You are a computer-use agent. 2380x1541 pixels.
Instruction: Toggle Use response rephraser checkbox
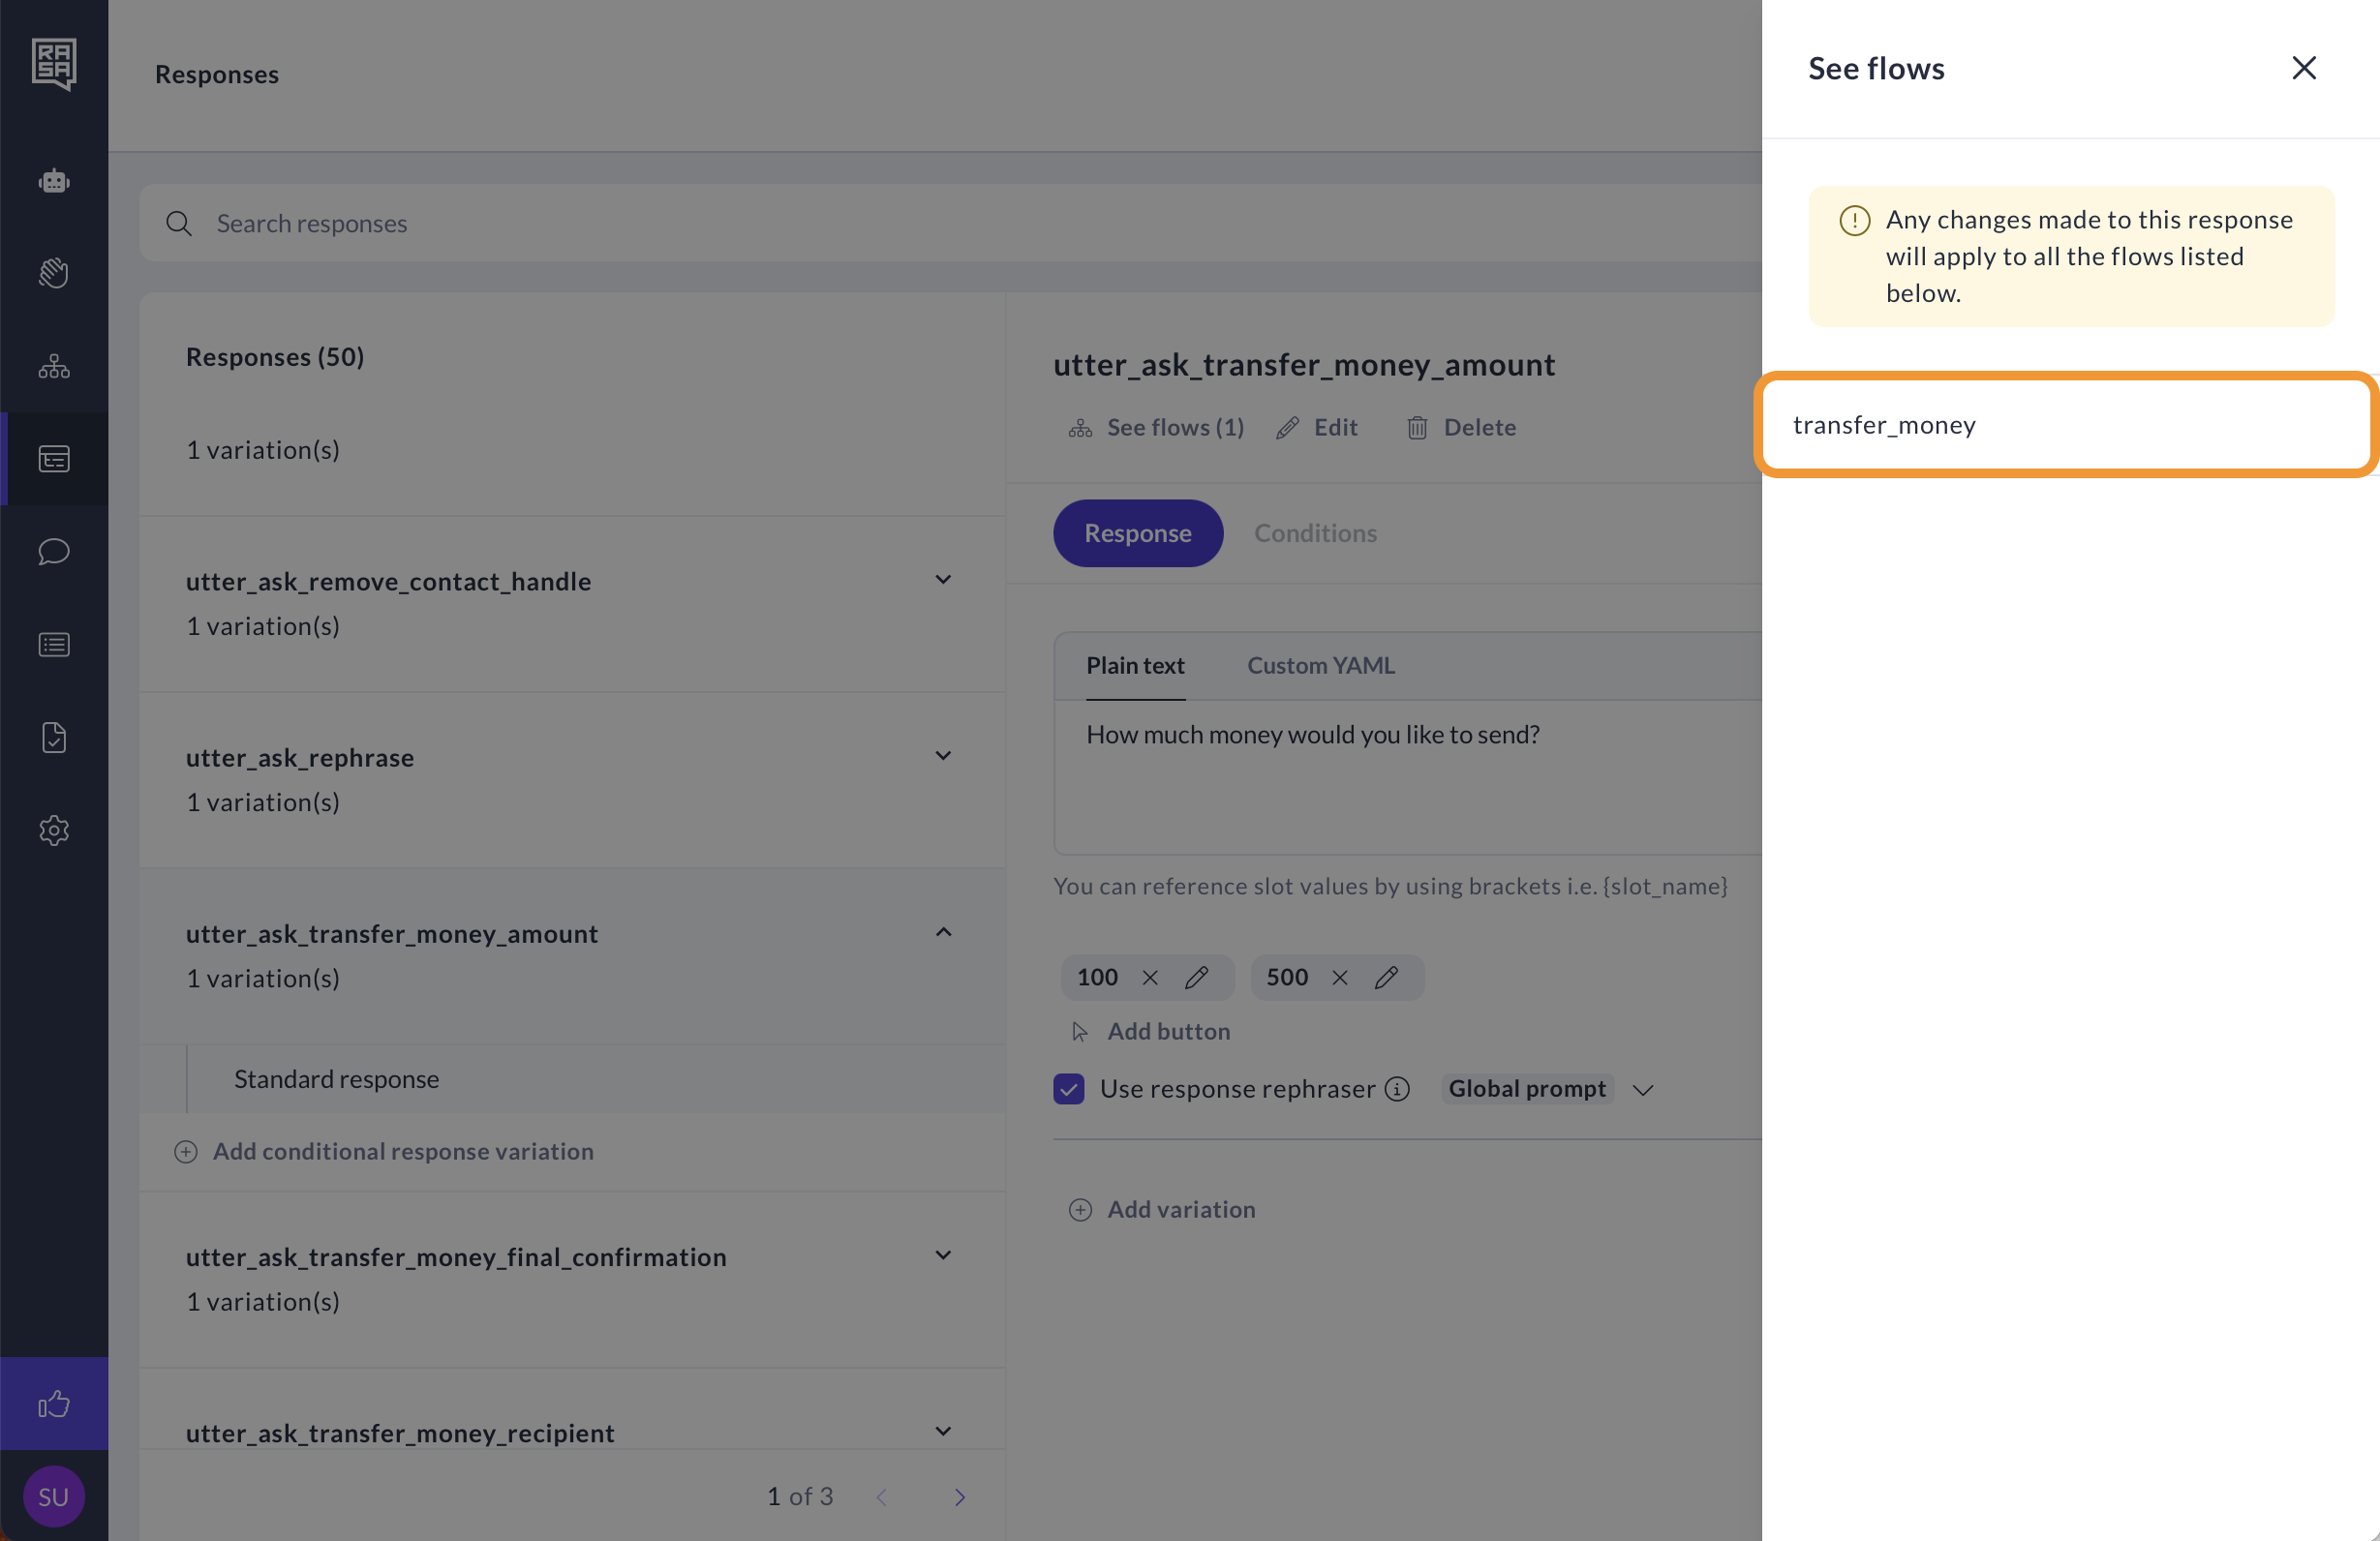[x=1069, y=1089]
